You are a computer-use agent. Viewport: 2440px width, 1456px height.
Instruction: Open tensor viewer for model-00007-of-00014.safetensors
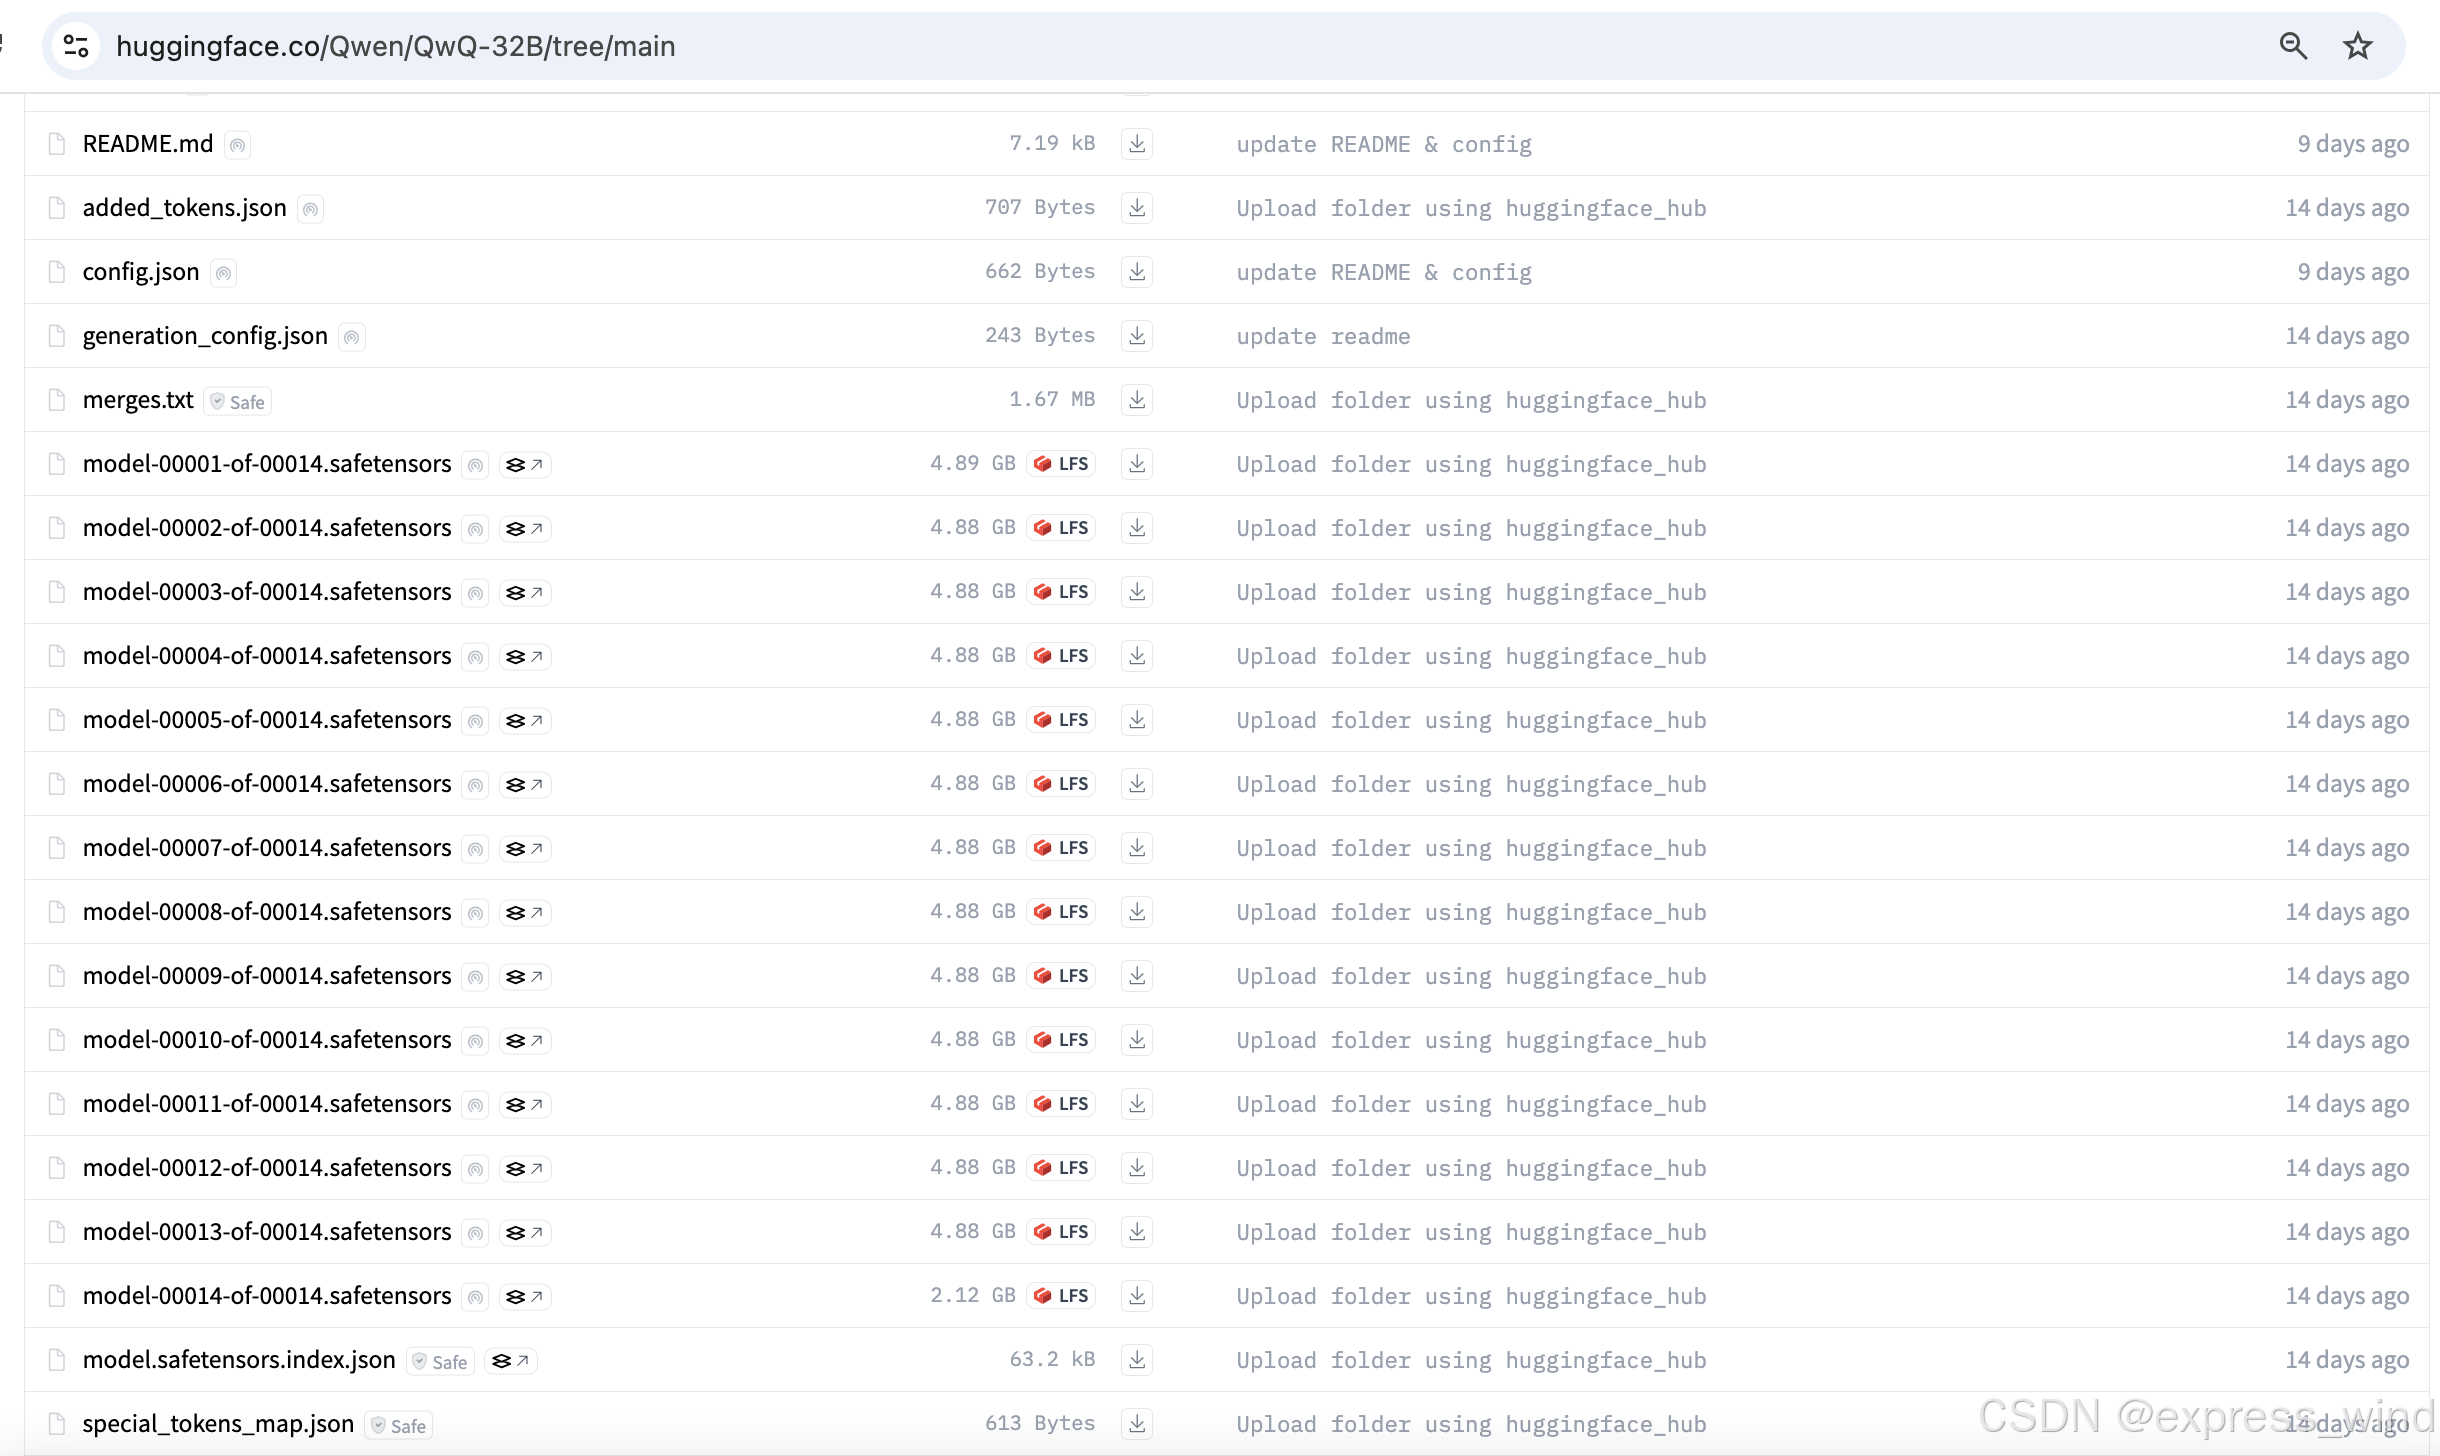coord(525,849)
